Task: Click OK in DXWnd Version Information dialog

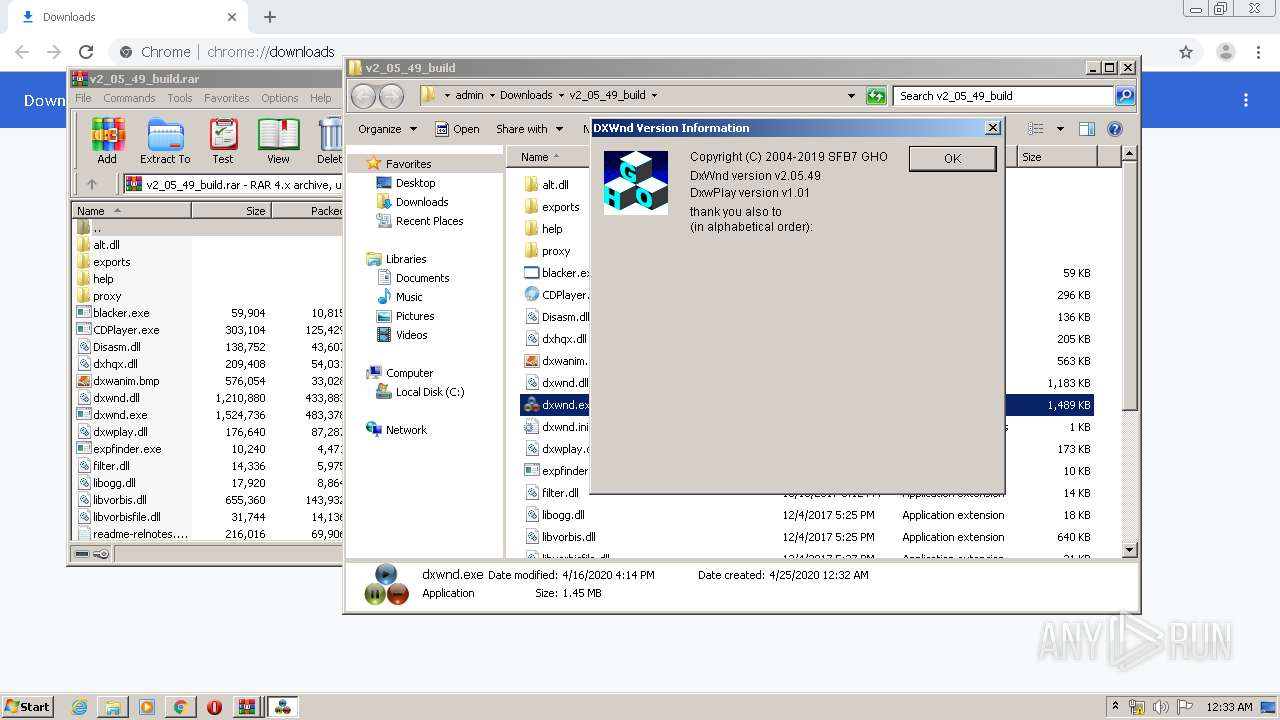Action: 952,158
